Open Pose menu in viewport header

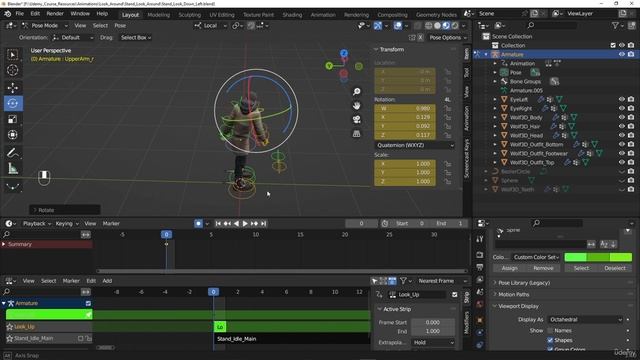pyautogui.click(x=120, y=25)
